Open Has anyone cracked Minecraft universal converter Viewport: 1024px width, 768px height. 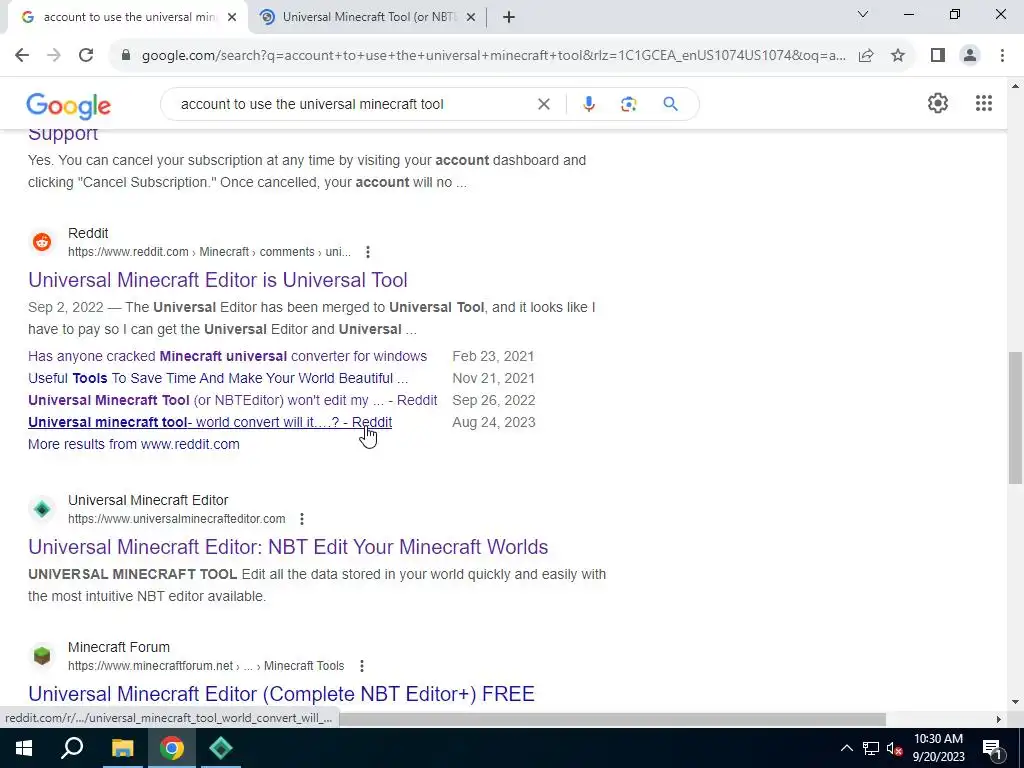point(227,357)
